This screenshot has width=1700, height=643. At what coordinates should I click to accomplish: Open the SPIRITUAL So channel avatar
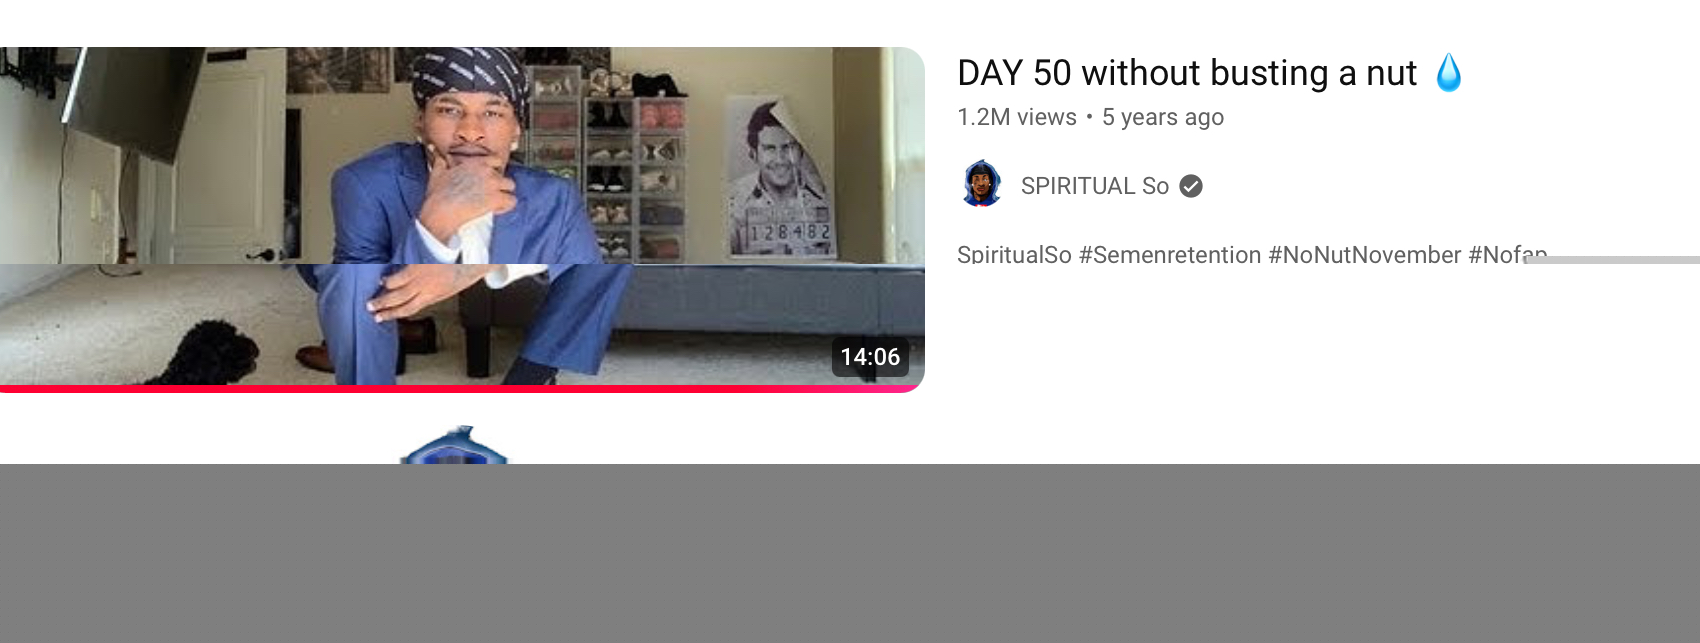(x=982, y=185)
